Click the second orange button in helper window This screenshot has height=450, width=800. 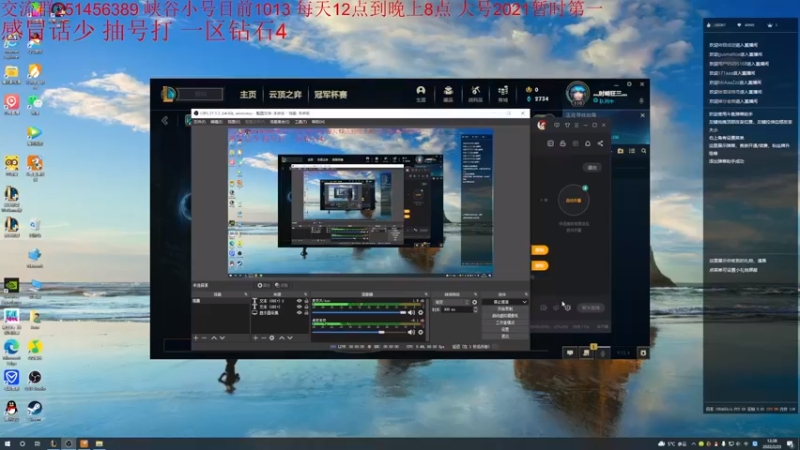click(x=540, y=266)
